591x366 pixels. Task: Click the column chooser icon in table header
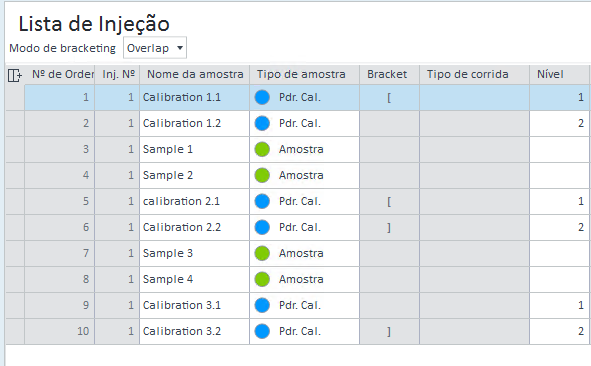click(x=15, y=75)
